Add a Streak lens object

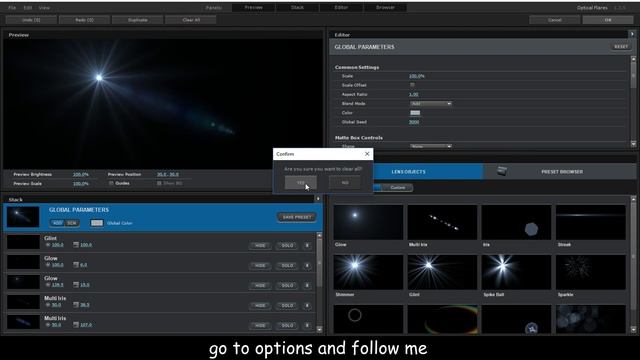click(x=591, y=222)
